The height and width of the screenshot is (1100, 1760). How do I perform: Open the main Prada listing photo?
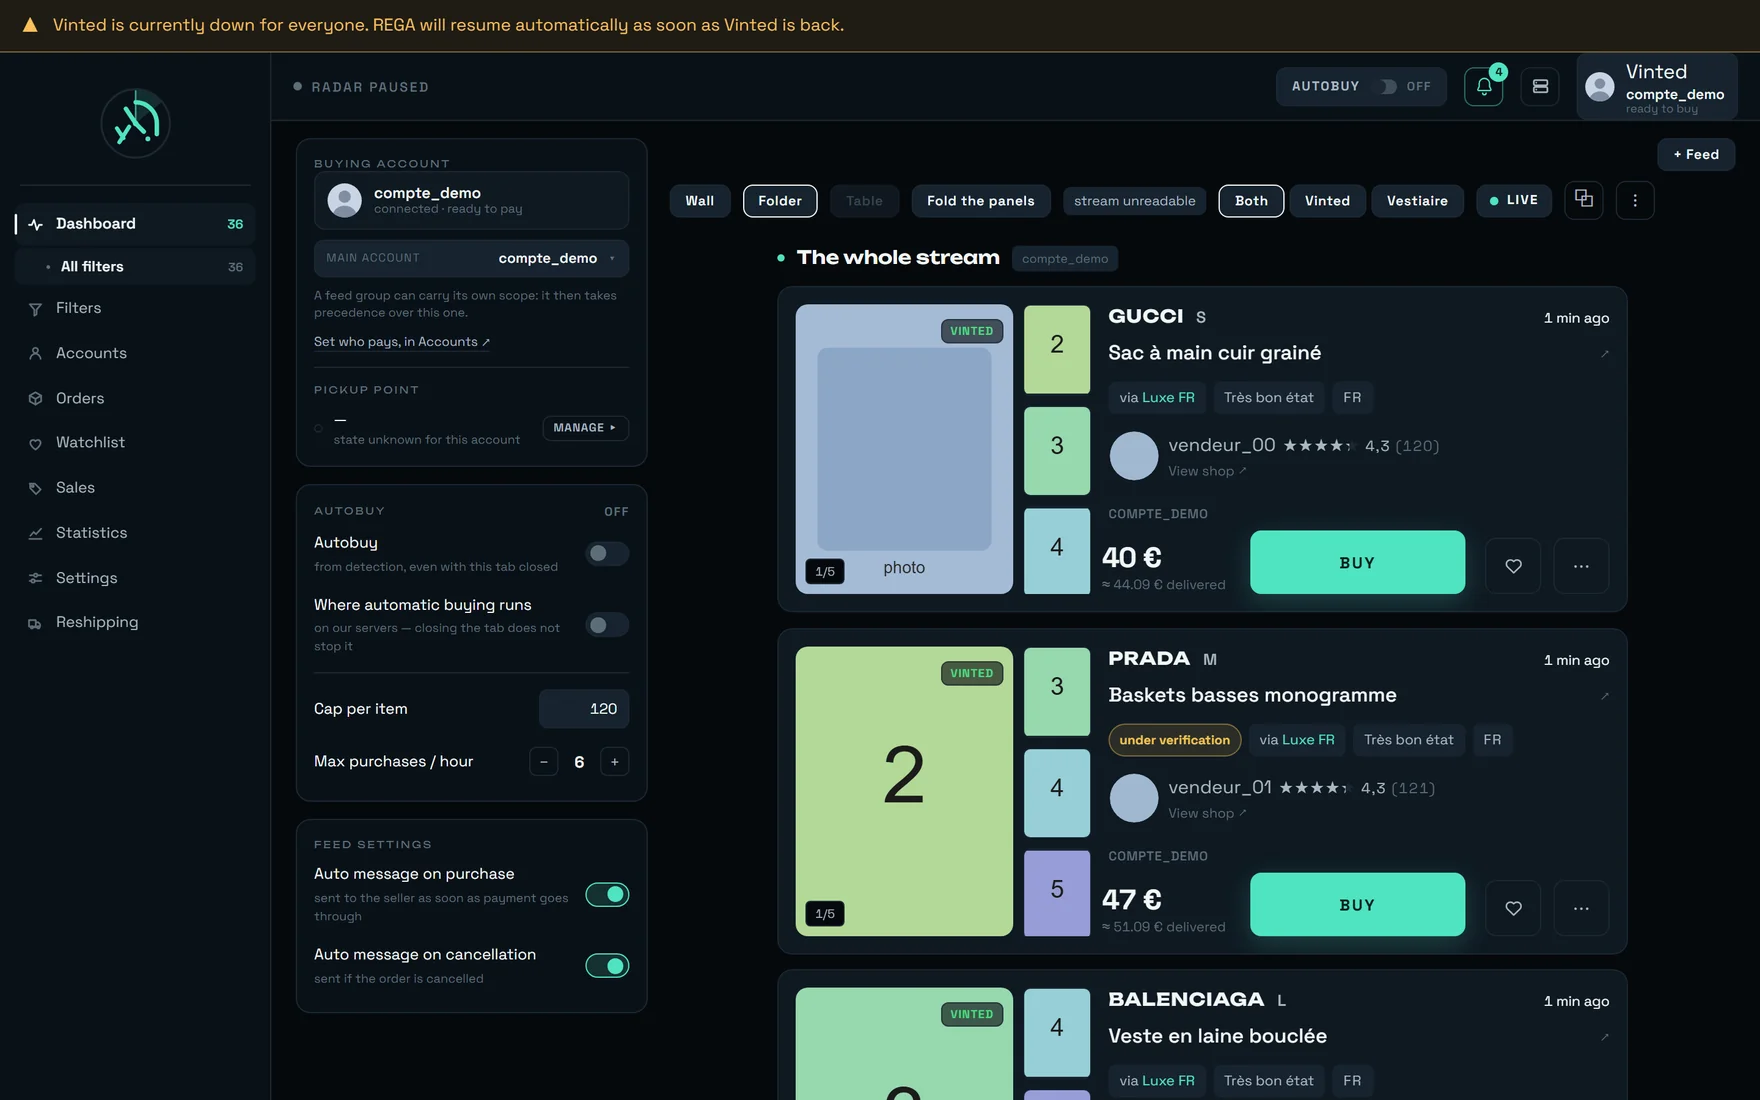point(904,791)
